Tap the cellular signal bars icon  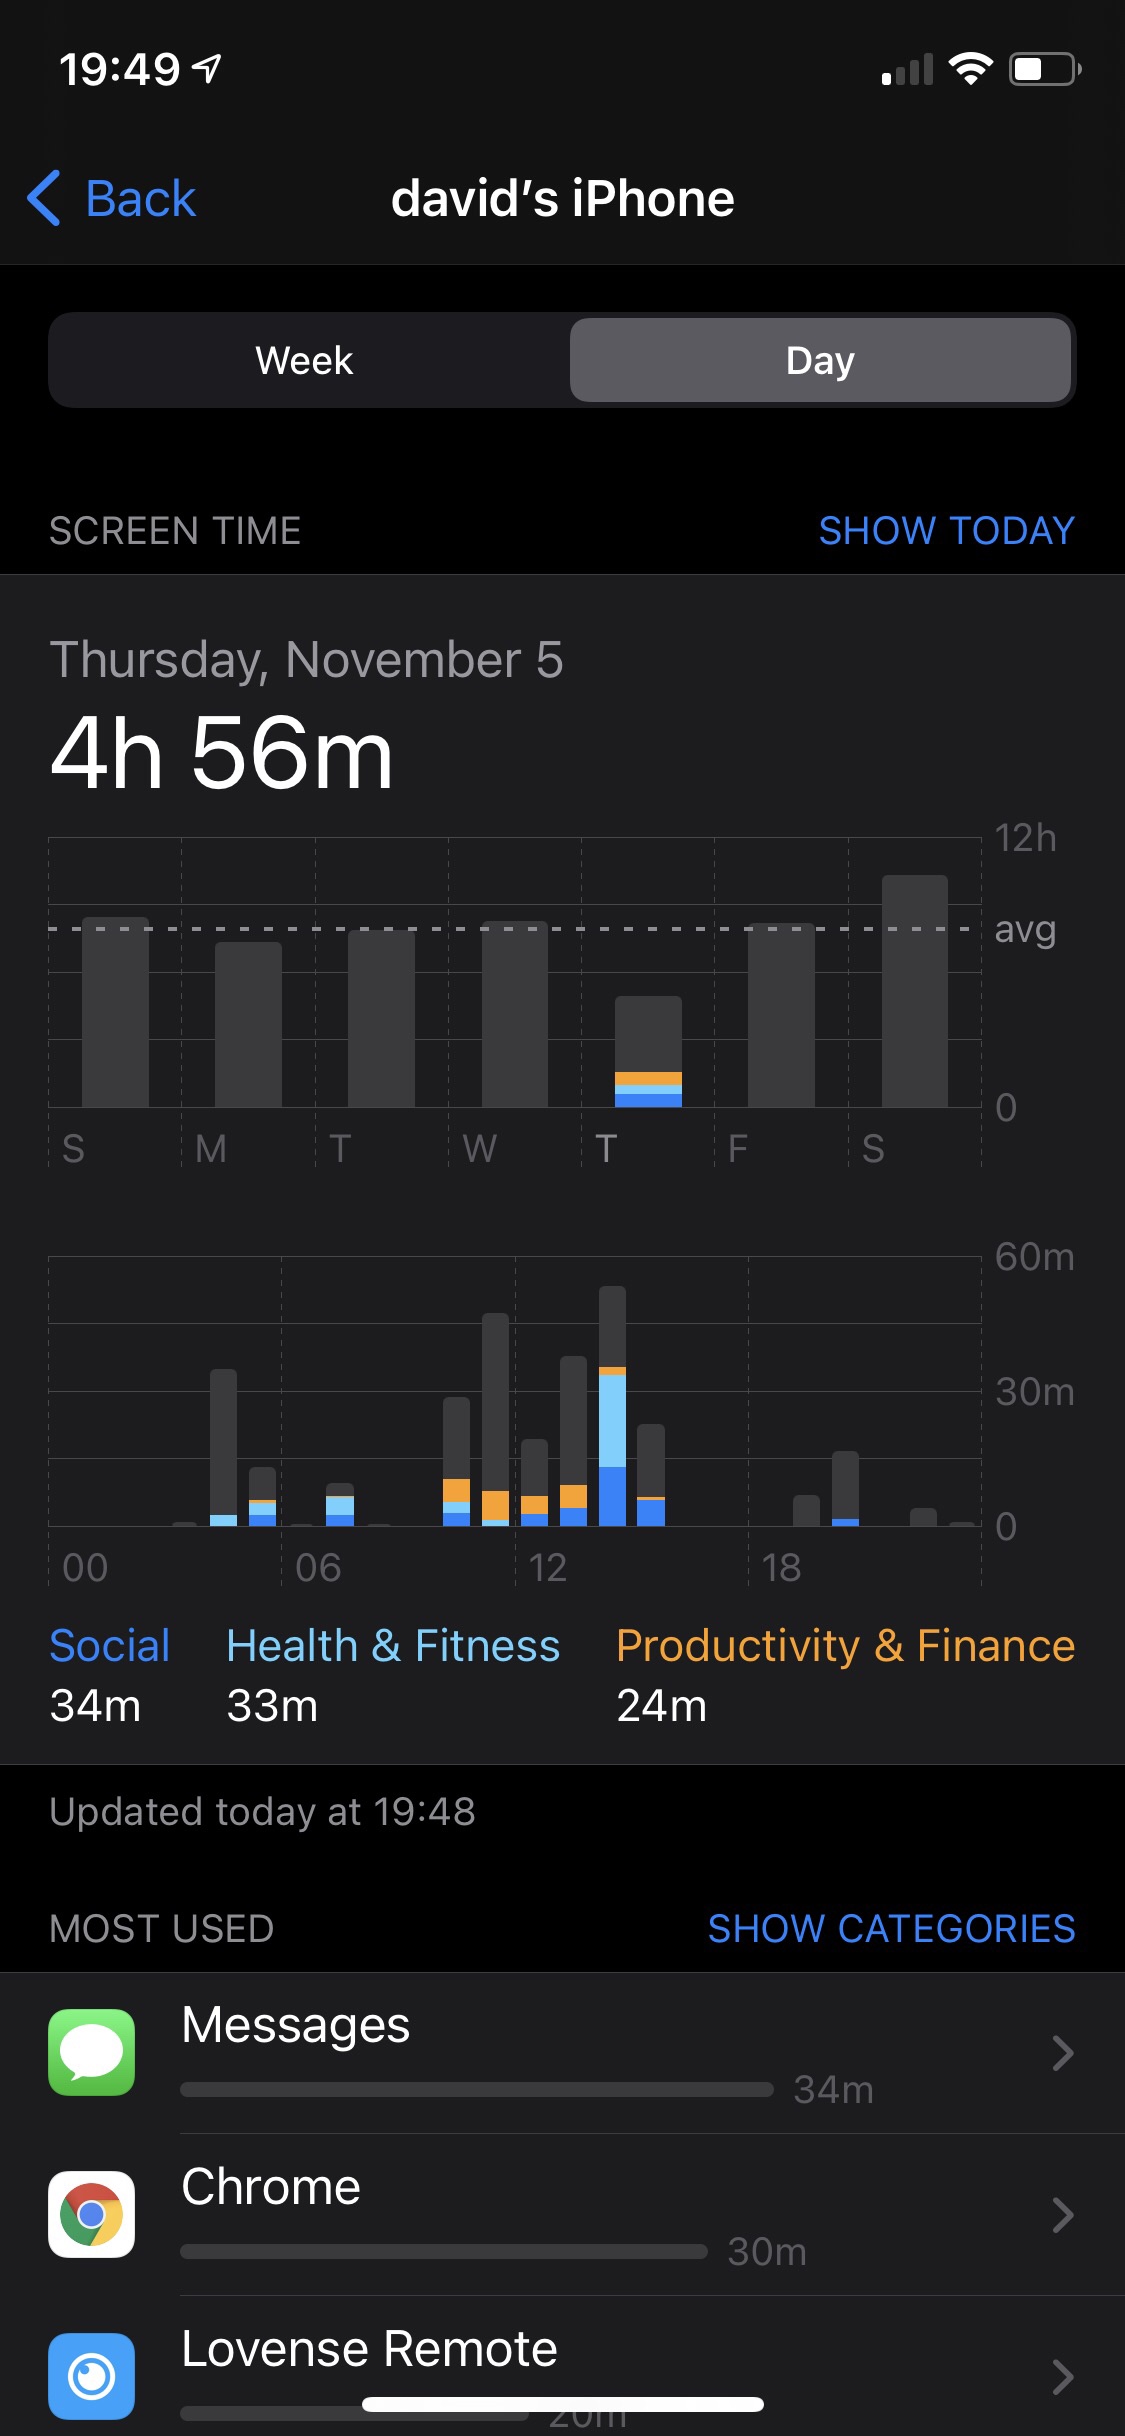(x=907, y=70)
